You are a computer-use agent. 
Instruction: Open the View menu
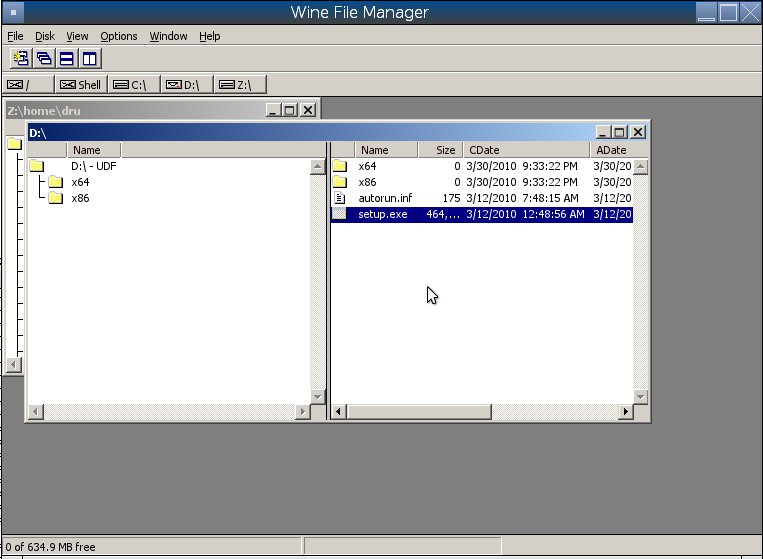click(77, 36)
